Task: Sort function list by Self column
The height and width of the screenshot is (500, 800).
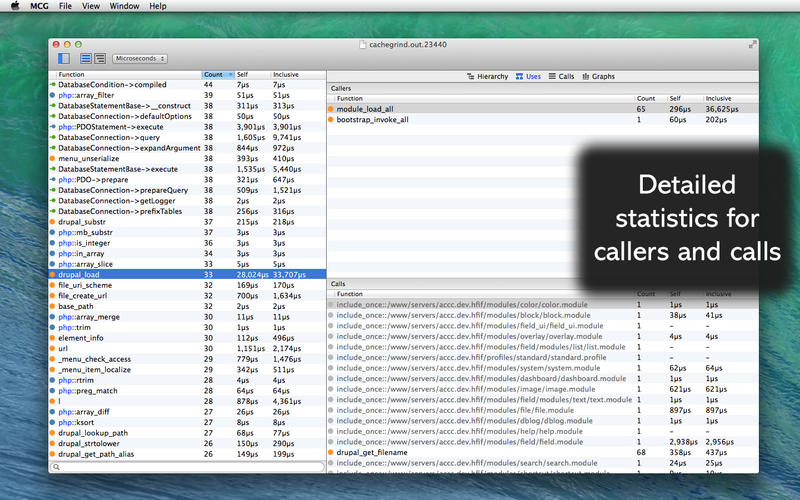Action: point(253,74)
